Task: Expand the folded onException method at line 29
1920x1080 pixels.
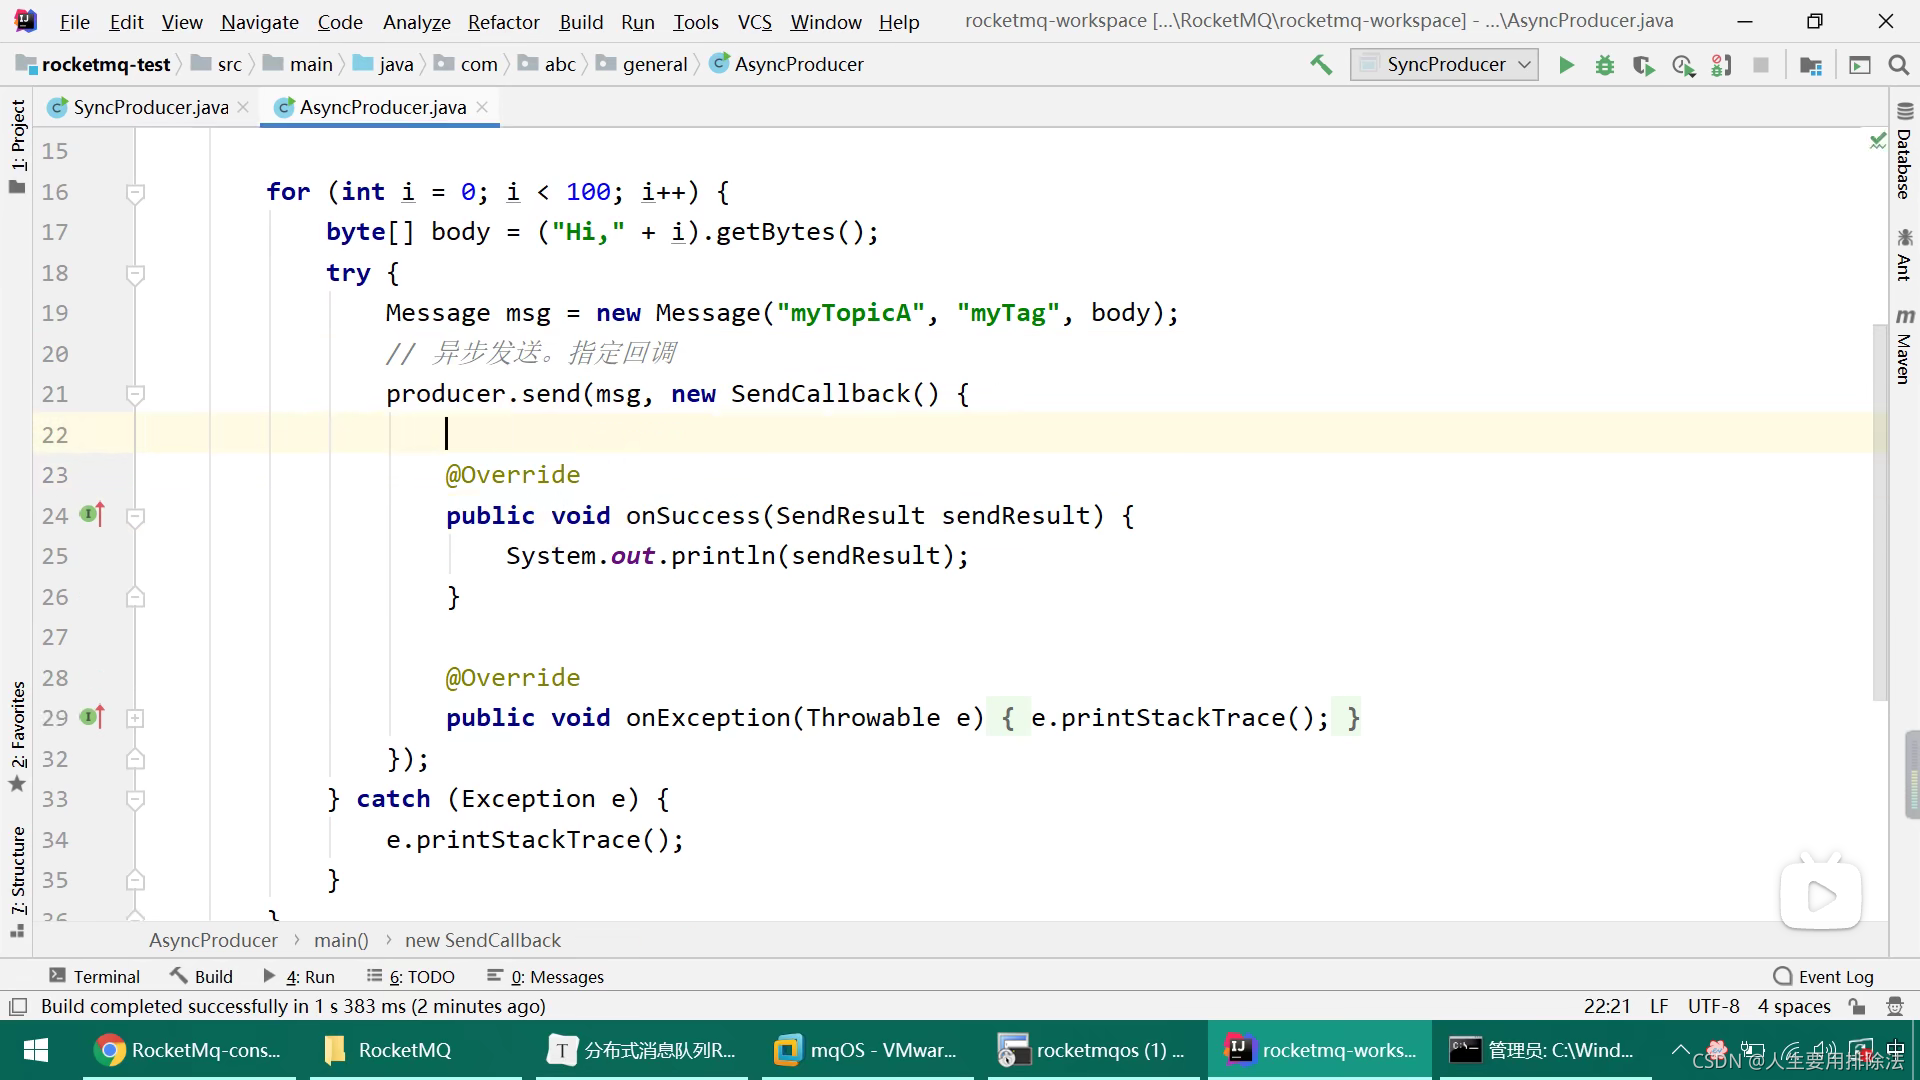Action: point(136,718)
